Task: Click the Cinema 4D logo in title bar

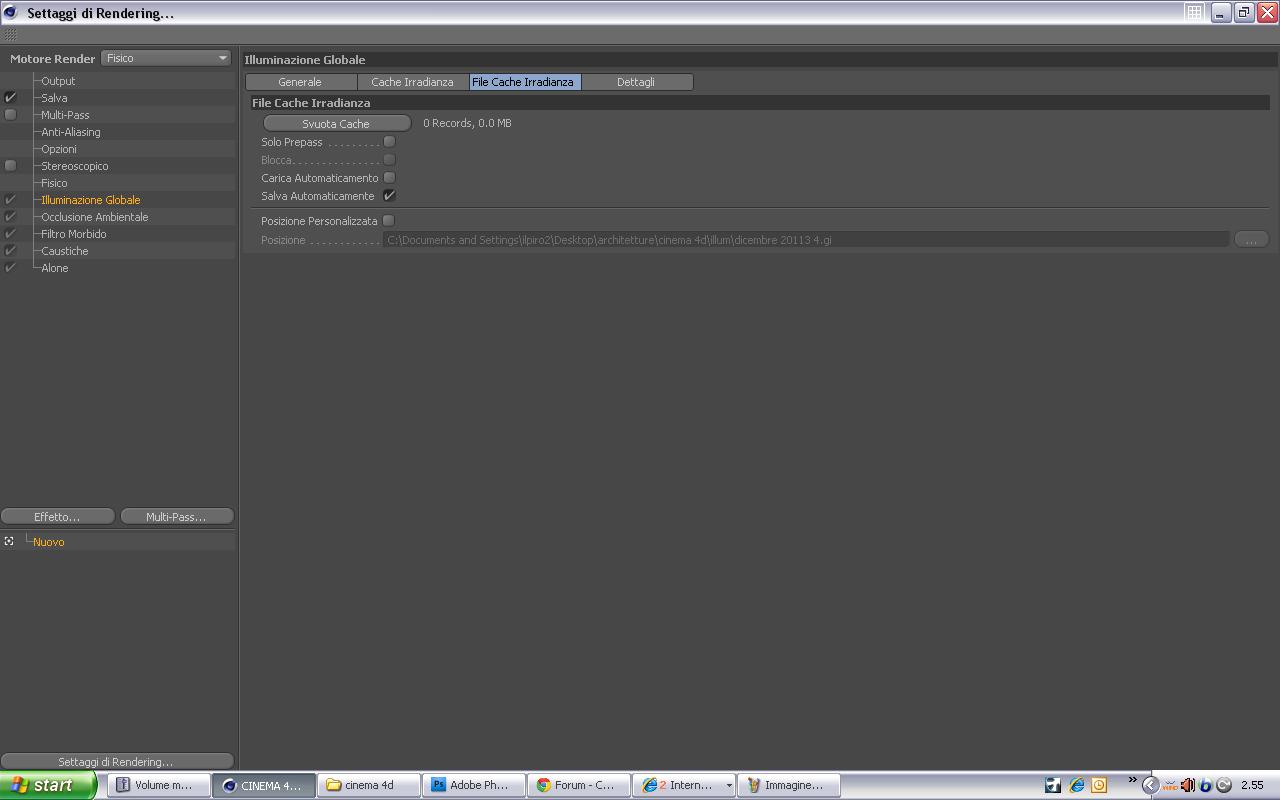Action: (11, 13)
